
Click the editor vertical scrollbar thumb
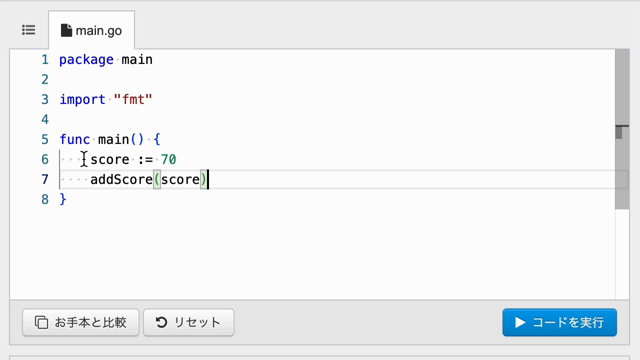point(622,129)
